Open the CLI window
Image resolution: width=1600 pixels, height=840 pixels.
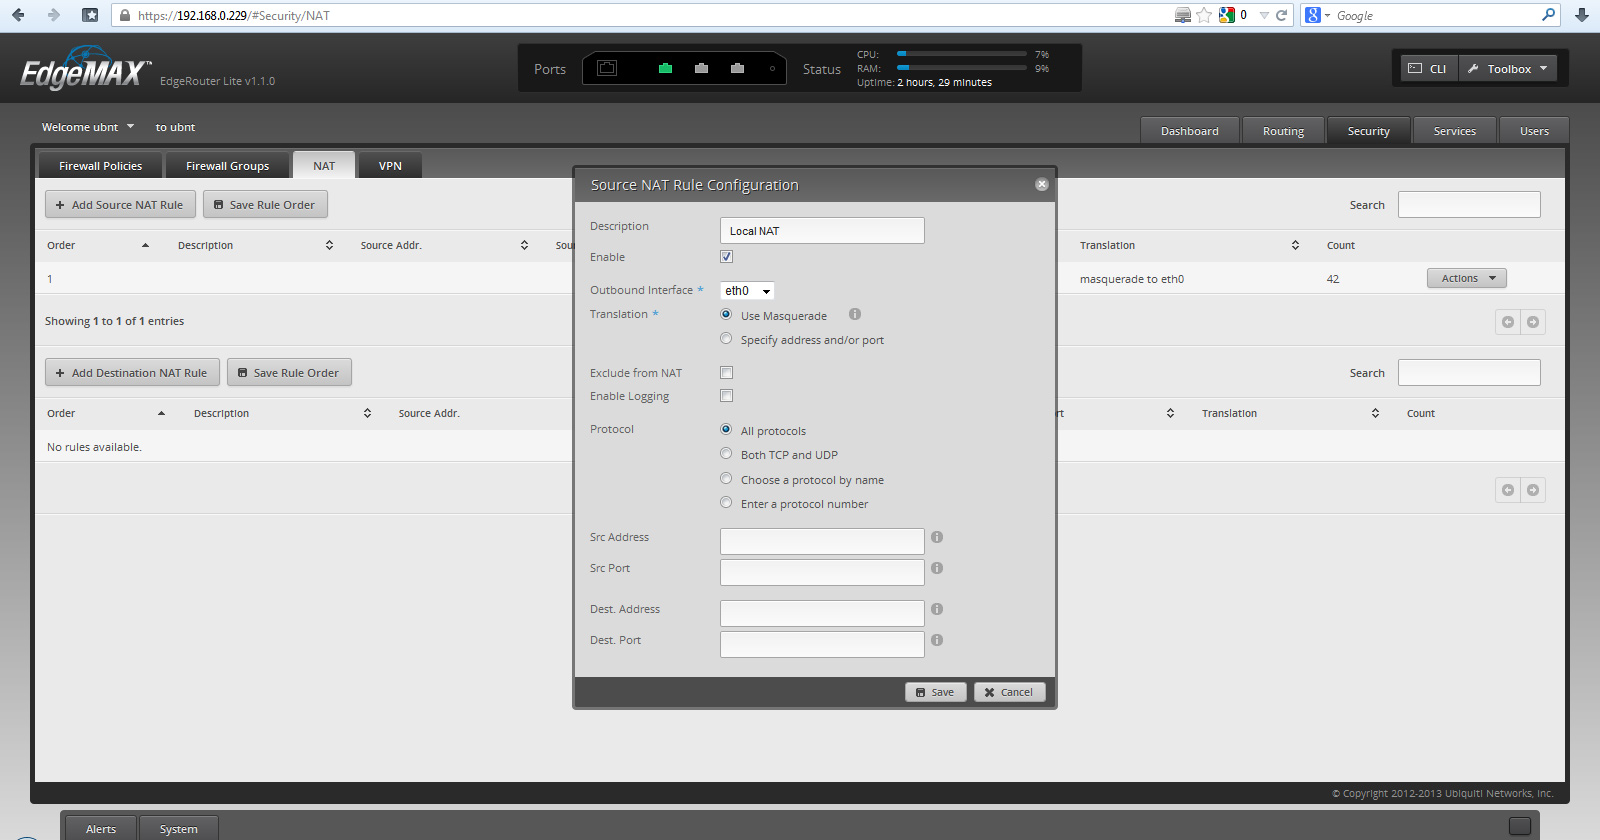tap(1428, 69)
